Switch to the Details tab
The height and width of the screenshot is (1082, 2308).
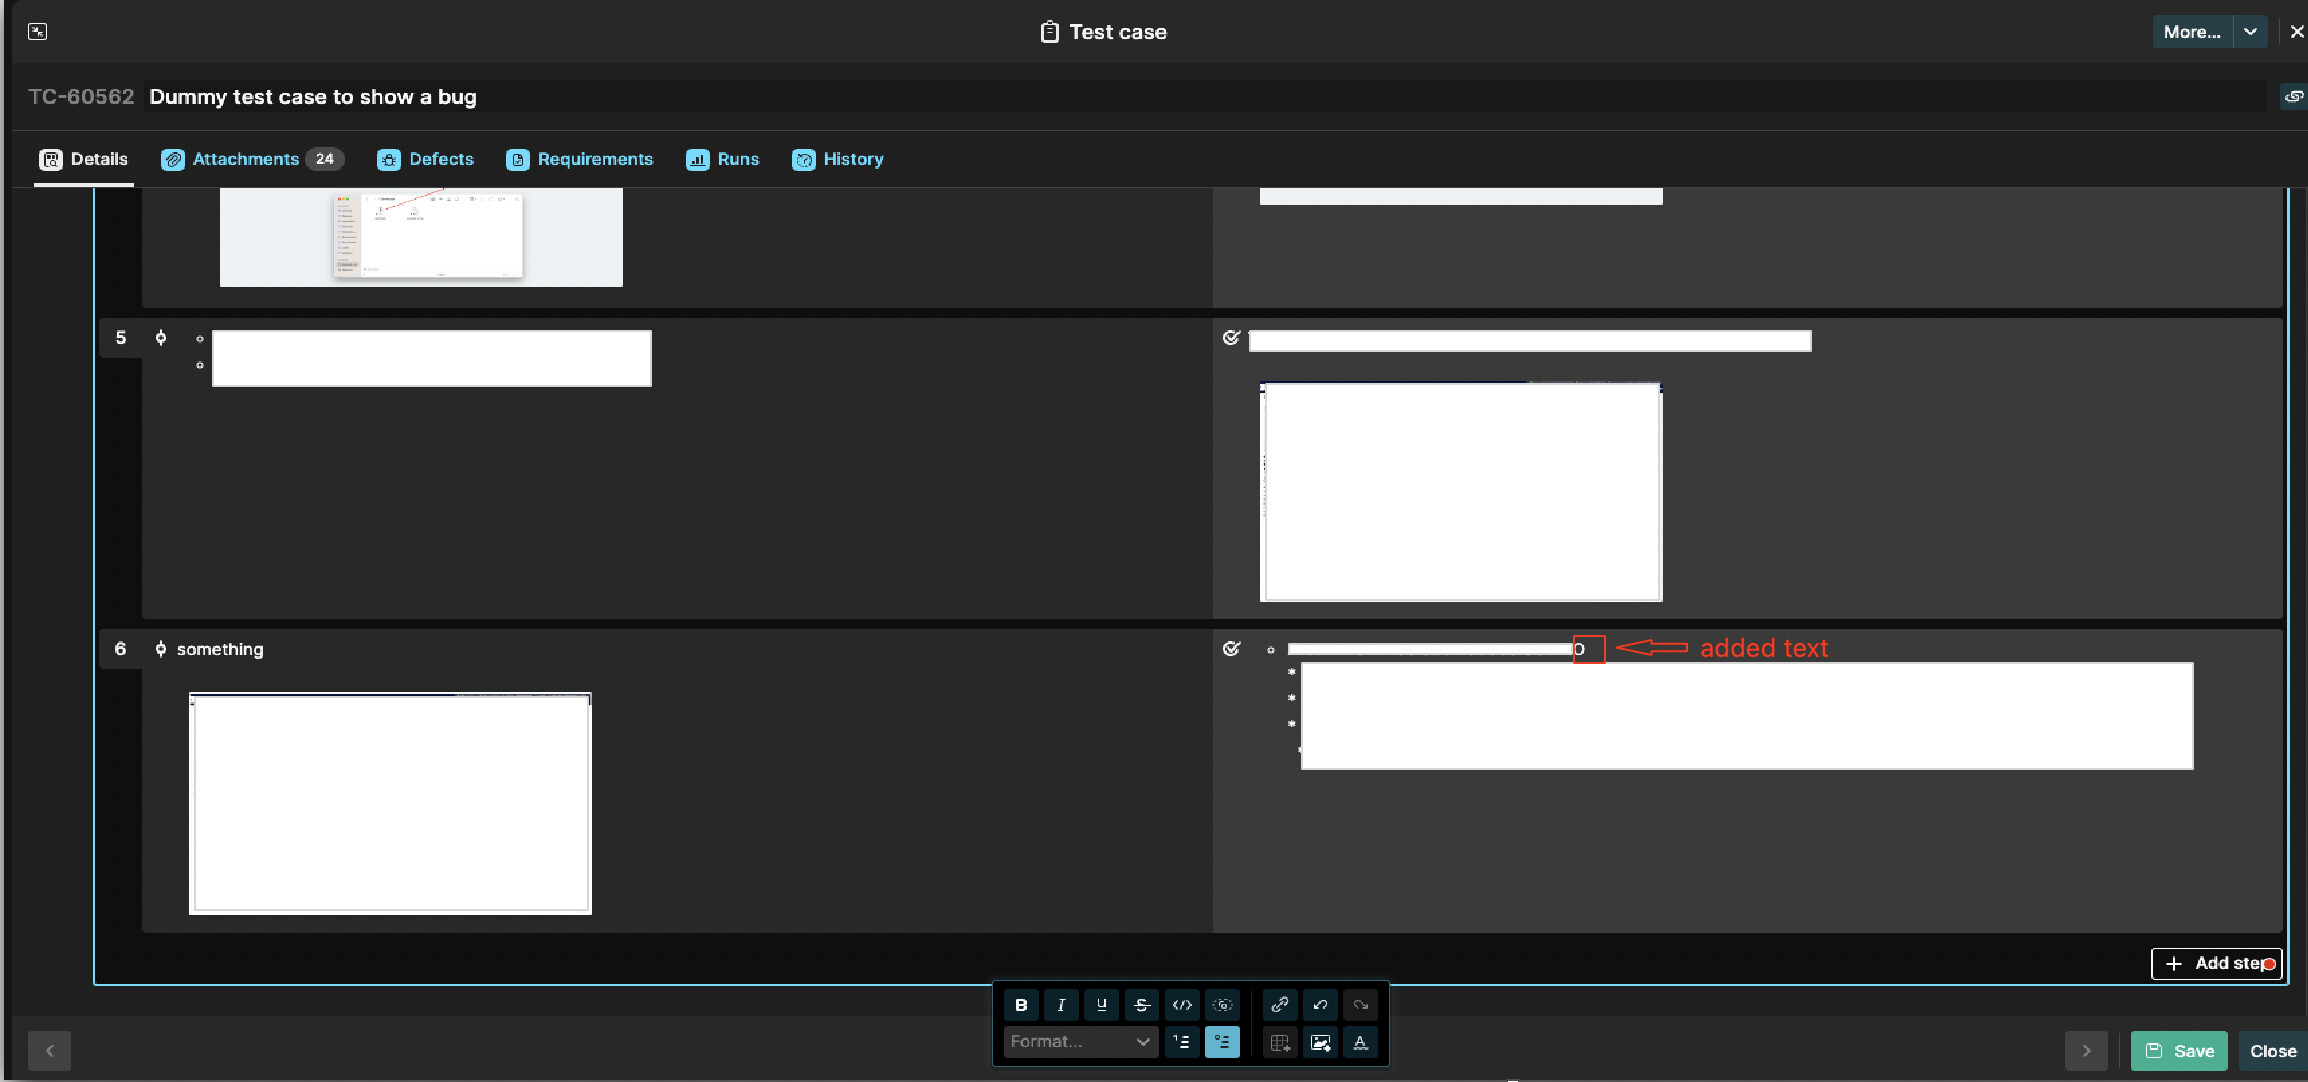84,159
